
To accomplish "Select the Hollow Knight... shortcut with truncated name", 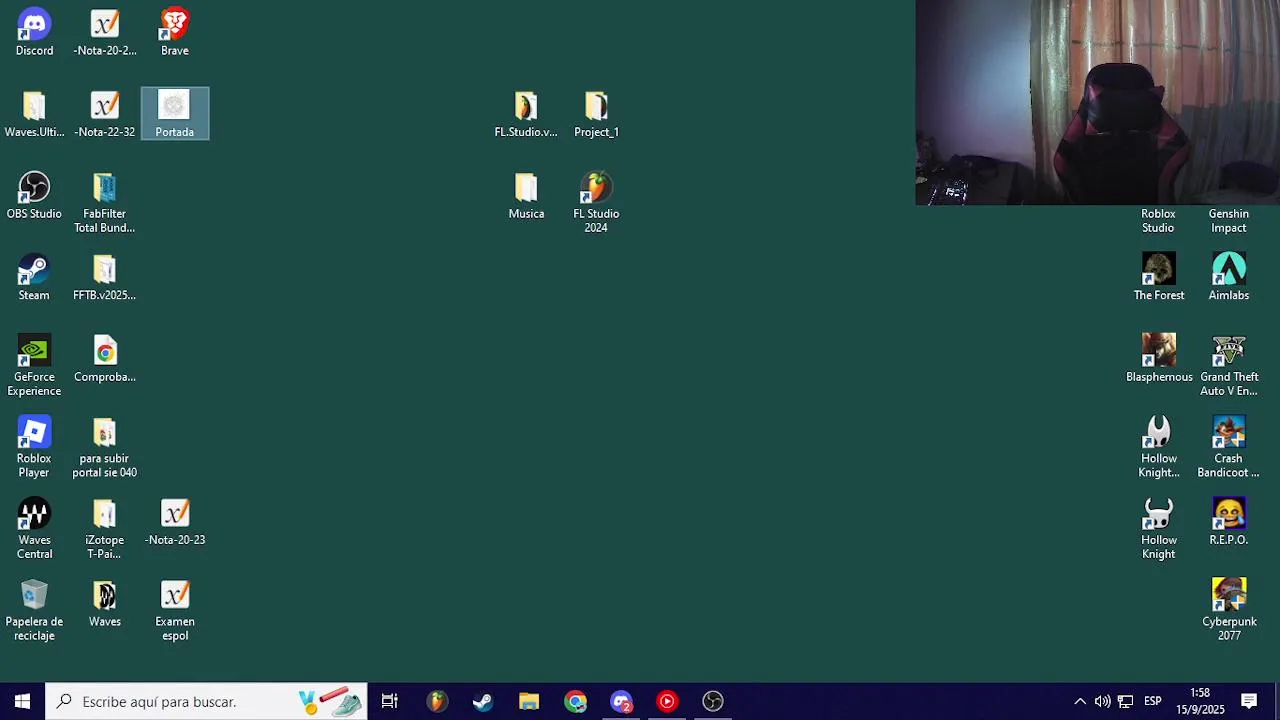I will [1159, 447].
